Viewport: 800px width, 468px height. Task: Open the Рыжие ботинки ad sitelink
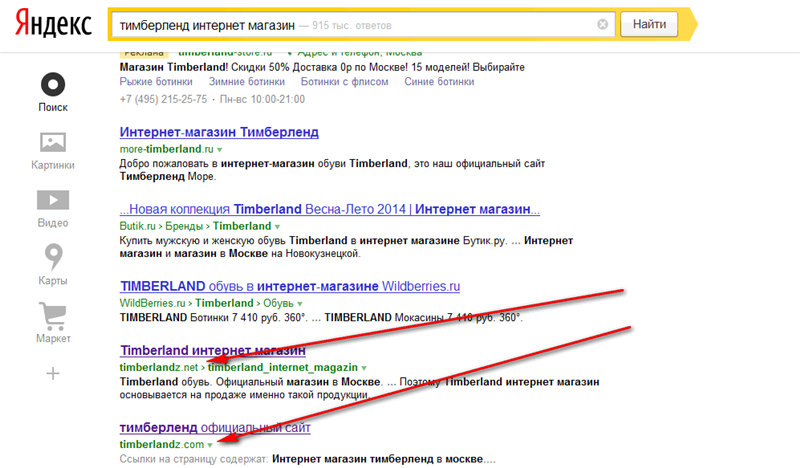pos(156,82)
